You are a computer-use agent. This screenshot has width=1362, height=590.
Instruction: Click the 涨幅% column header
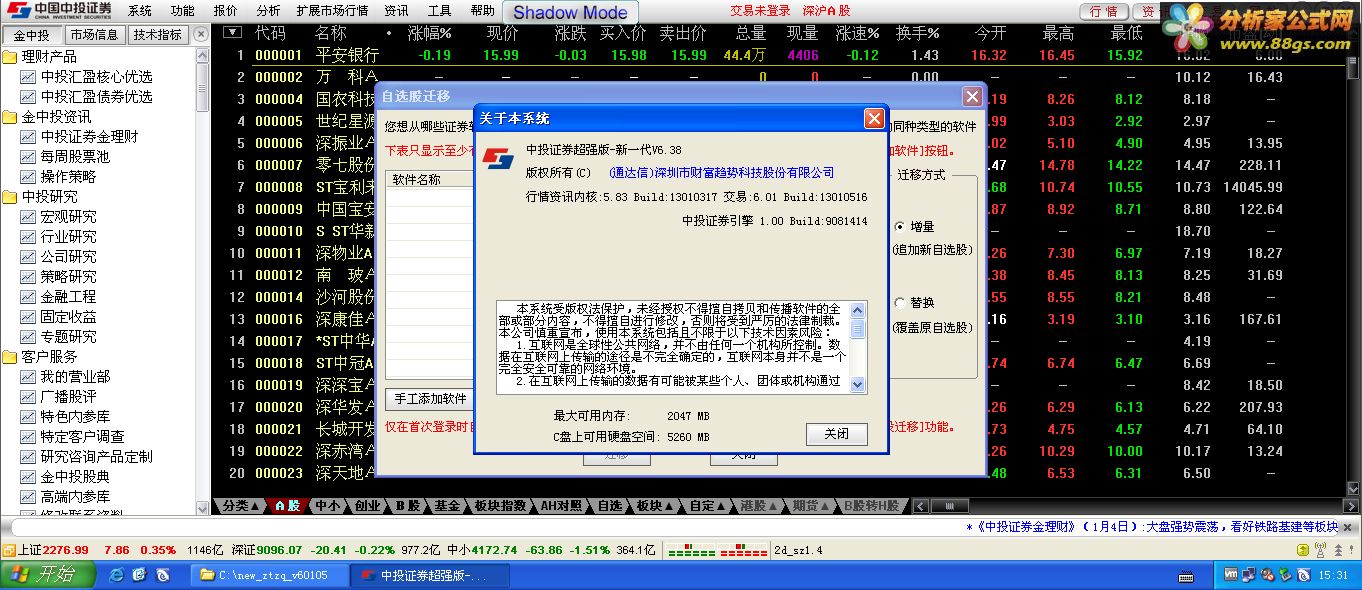429,33
